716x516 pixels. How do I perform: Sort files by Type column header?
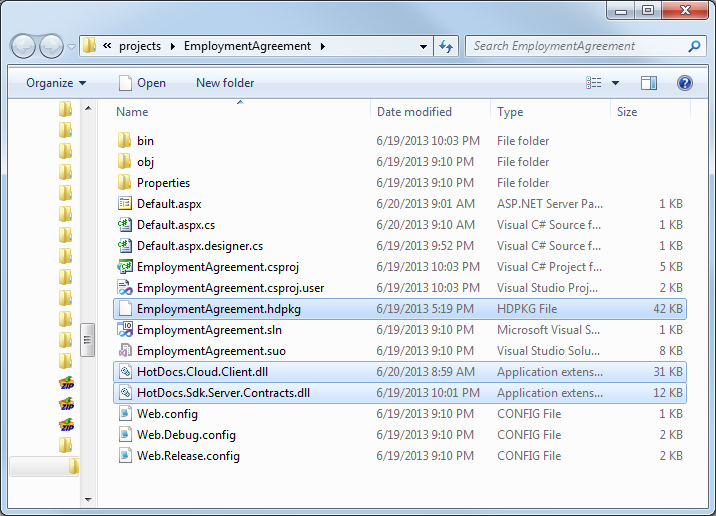pos(510,112)
